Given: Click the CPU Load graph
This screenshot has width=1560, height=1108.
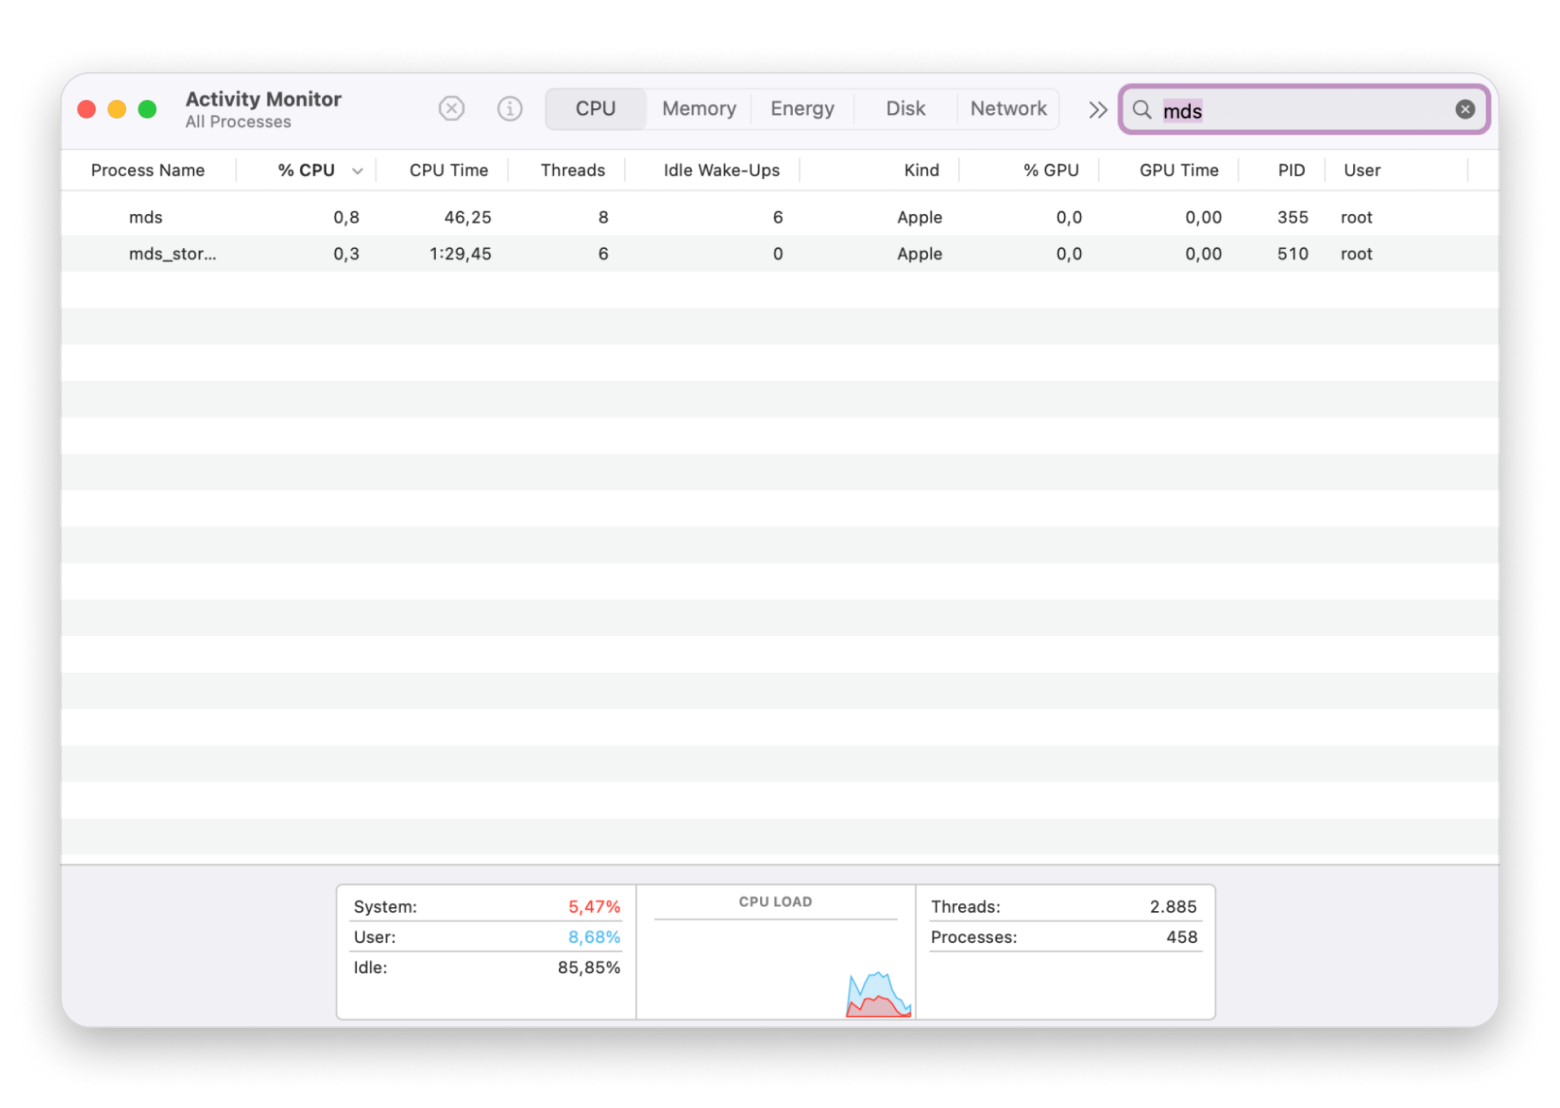Looking at the screenshot, I should (x=776, y=953).
